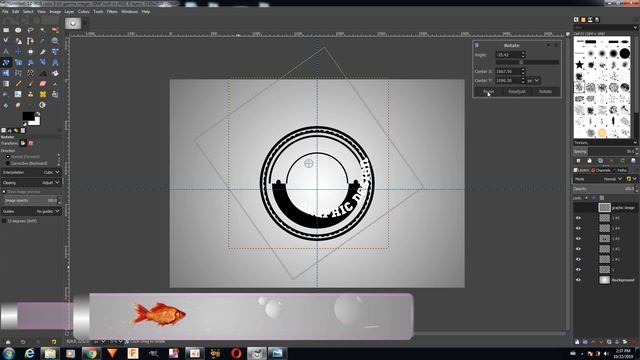Select the Ellipse Select tool
The width and height of the screenshot is (640, 360).
point(18,30)
